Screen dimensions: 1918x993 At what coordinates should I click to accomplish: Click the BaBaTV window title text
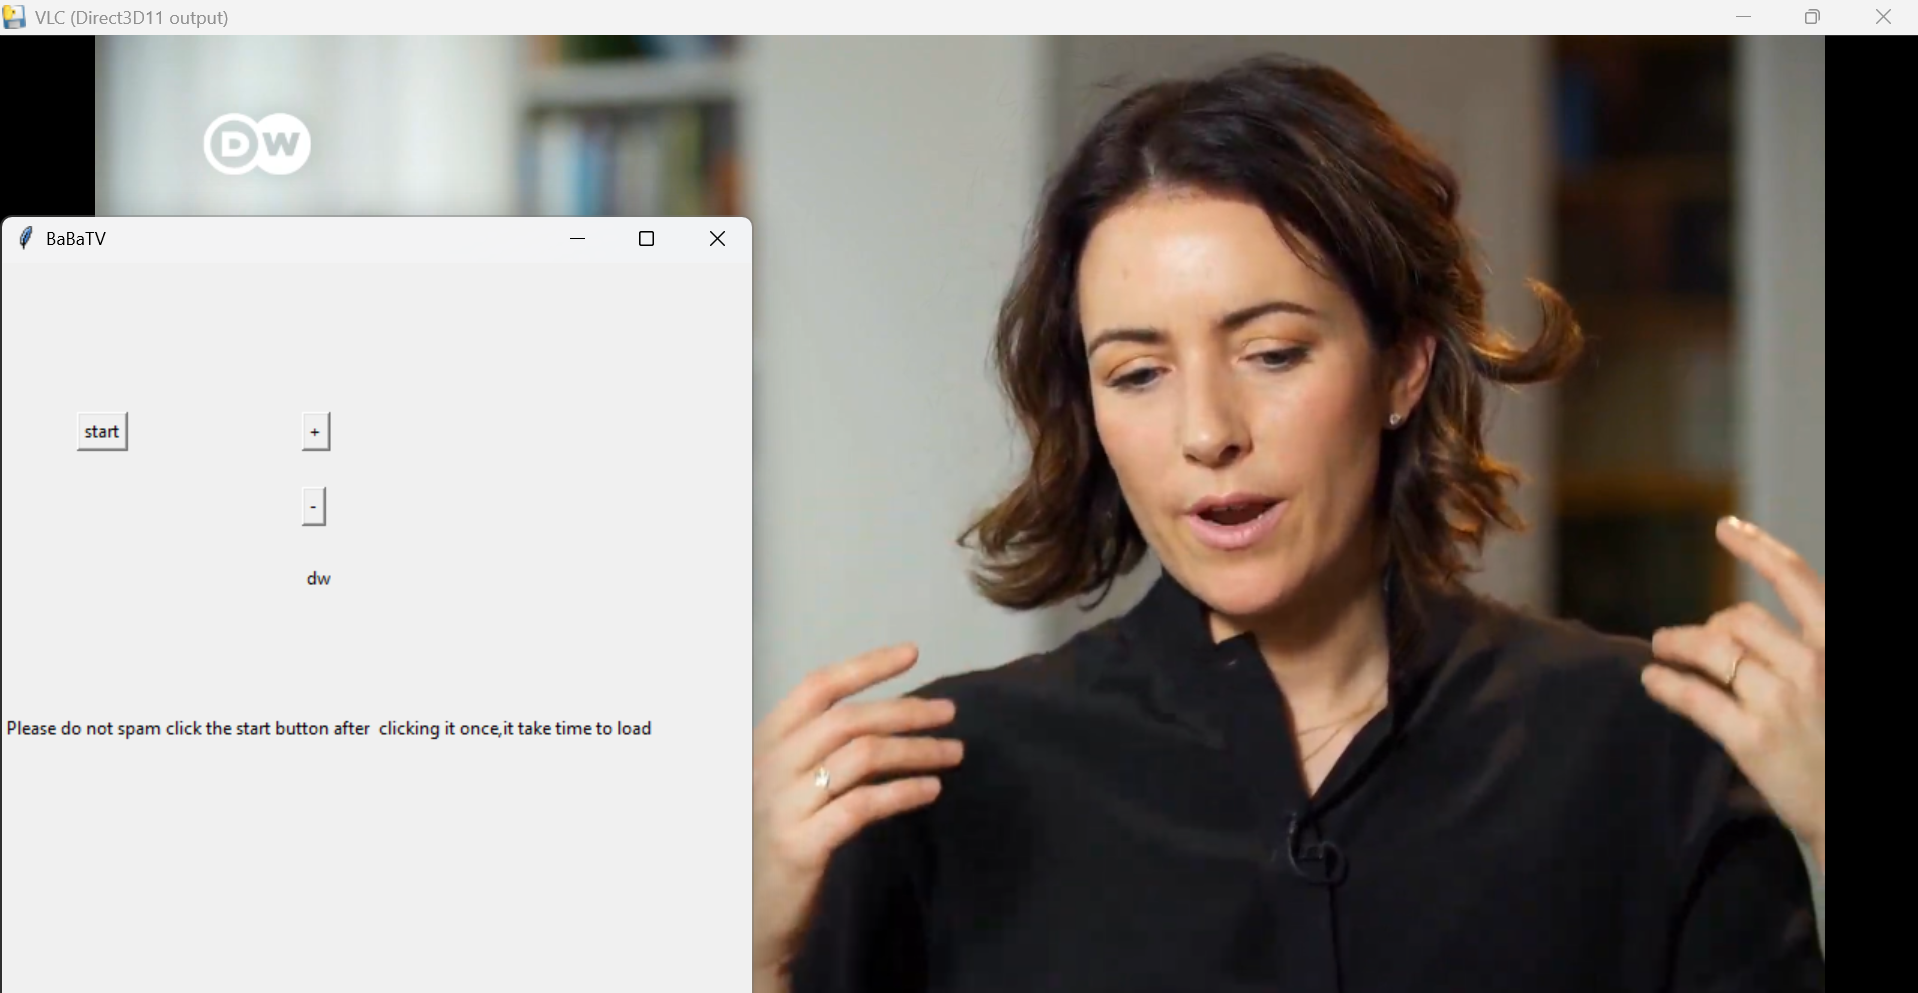pyautogui.click(x=76, y=239)
